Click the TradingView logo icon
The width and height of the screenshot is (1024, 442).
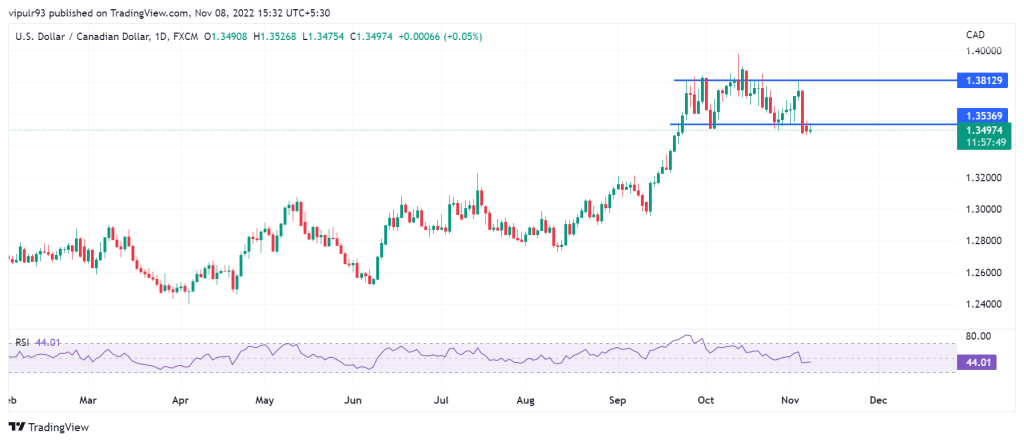tap(16, 426)
